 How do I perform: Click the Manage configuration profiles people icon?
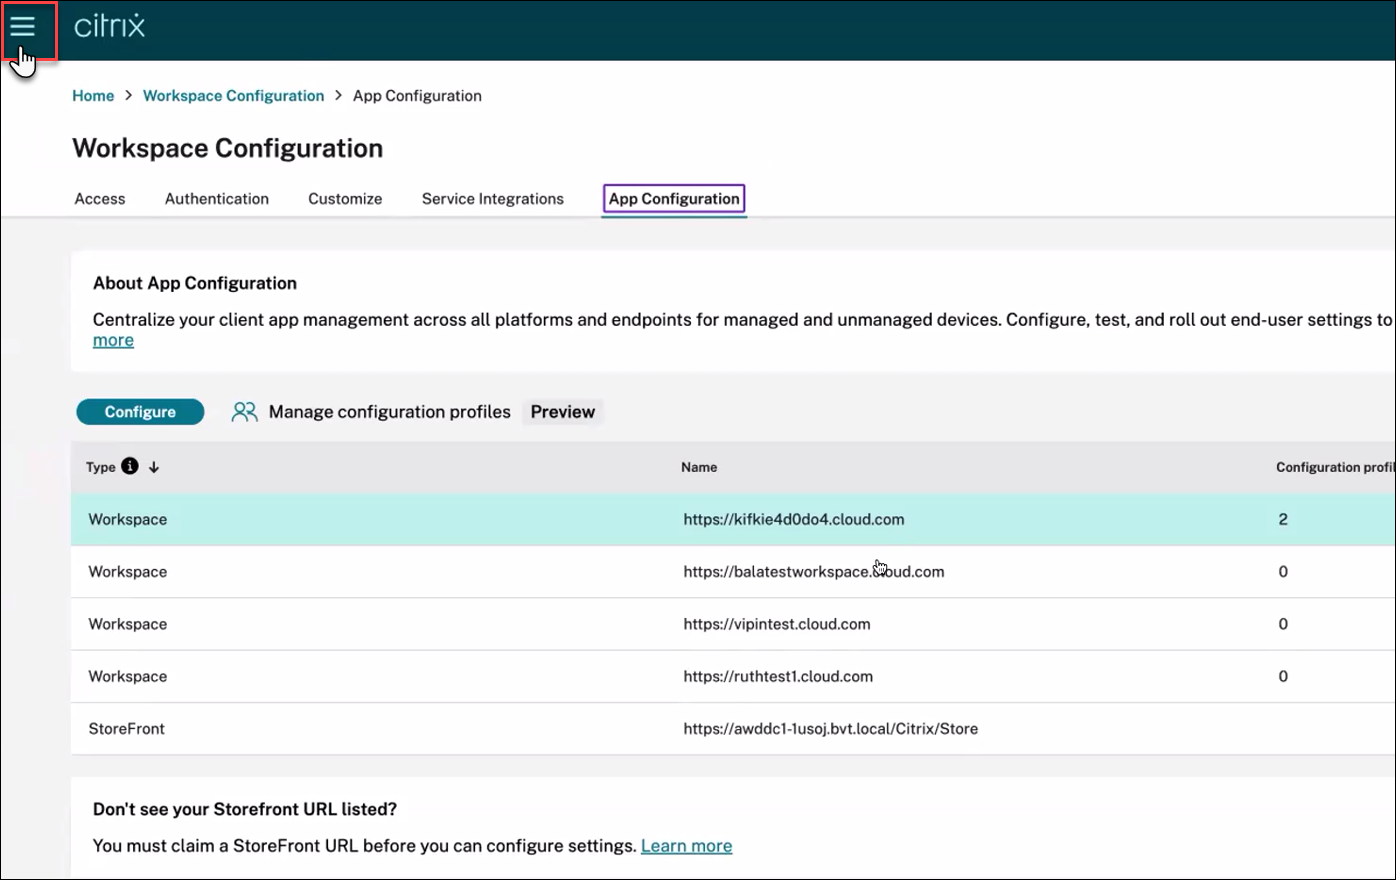tap(244, 411)
